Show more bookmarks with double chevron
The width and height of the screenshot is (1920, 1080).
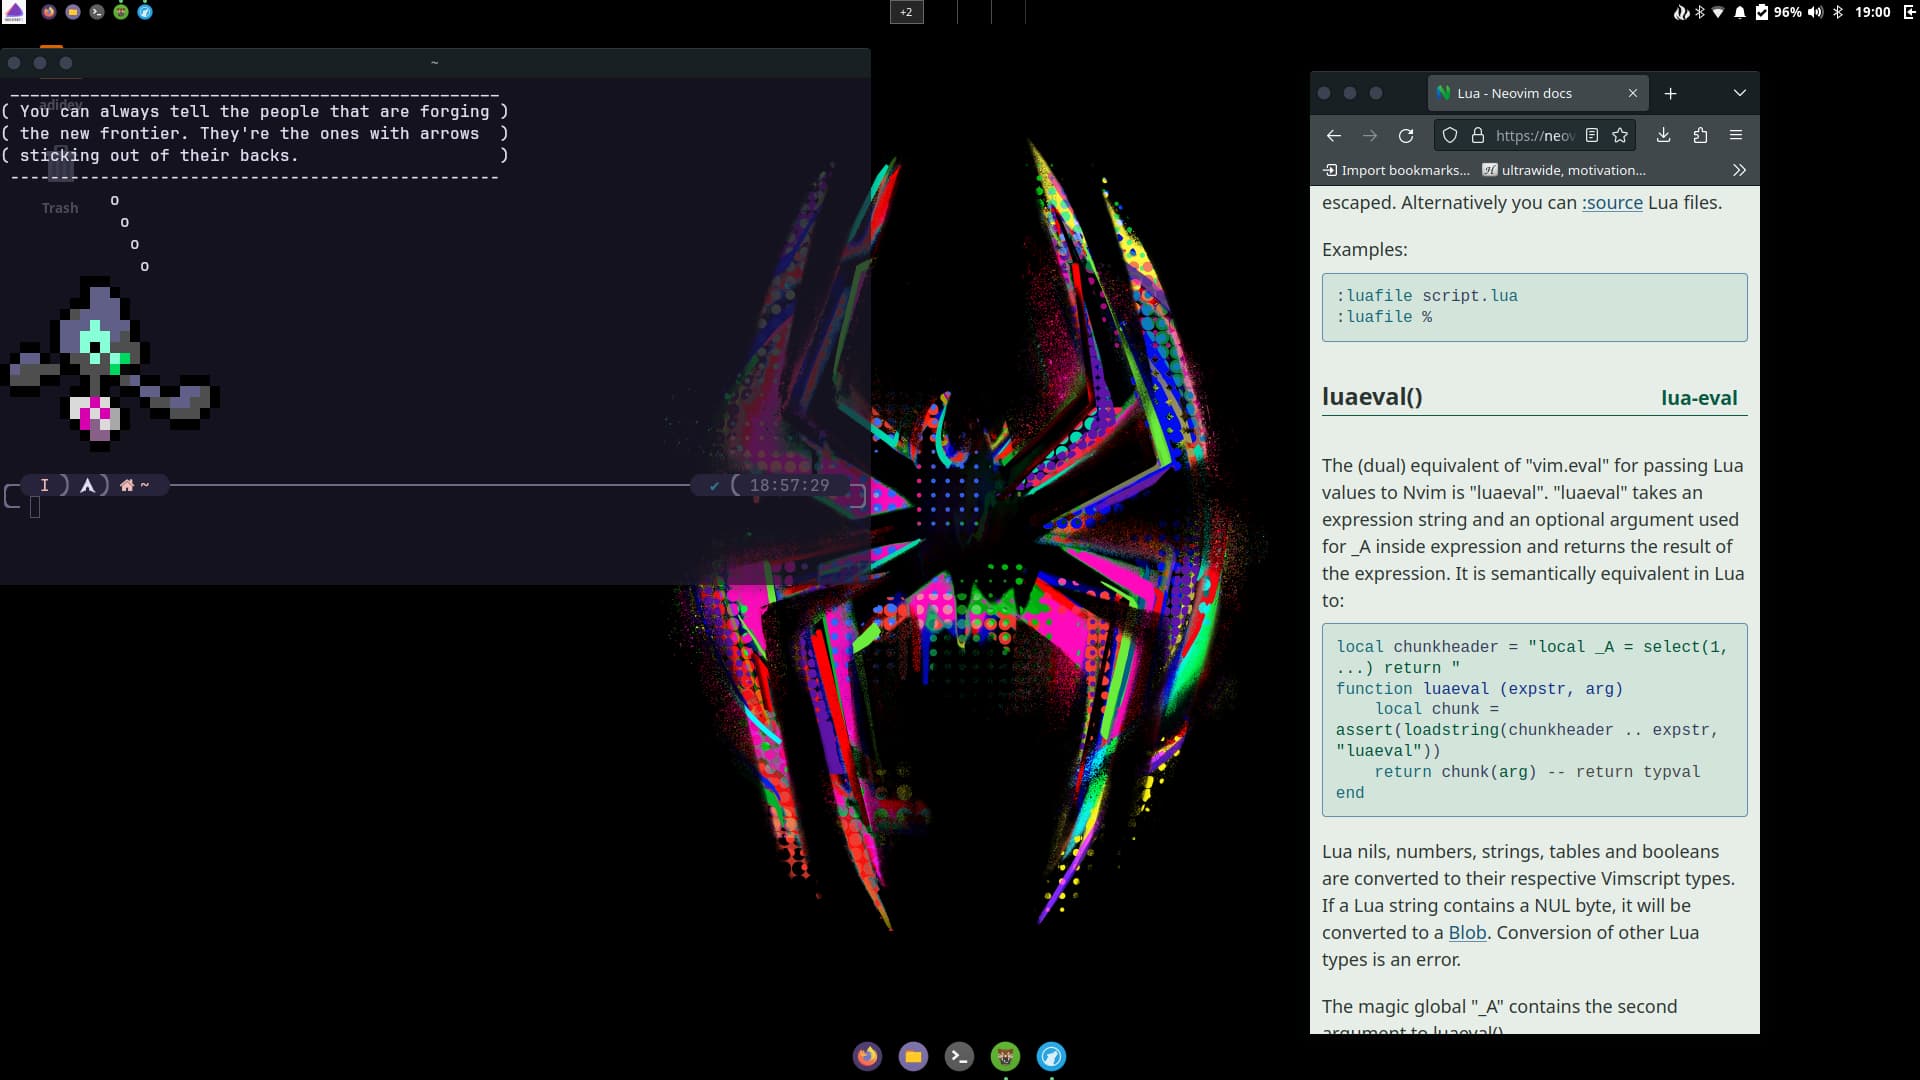[1739, 170]
